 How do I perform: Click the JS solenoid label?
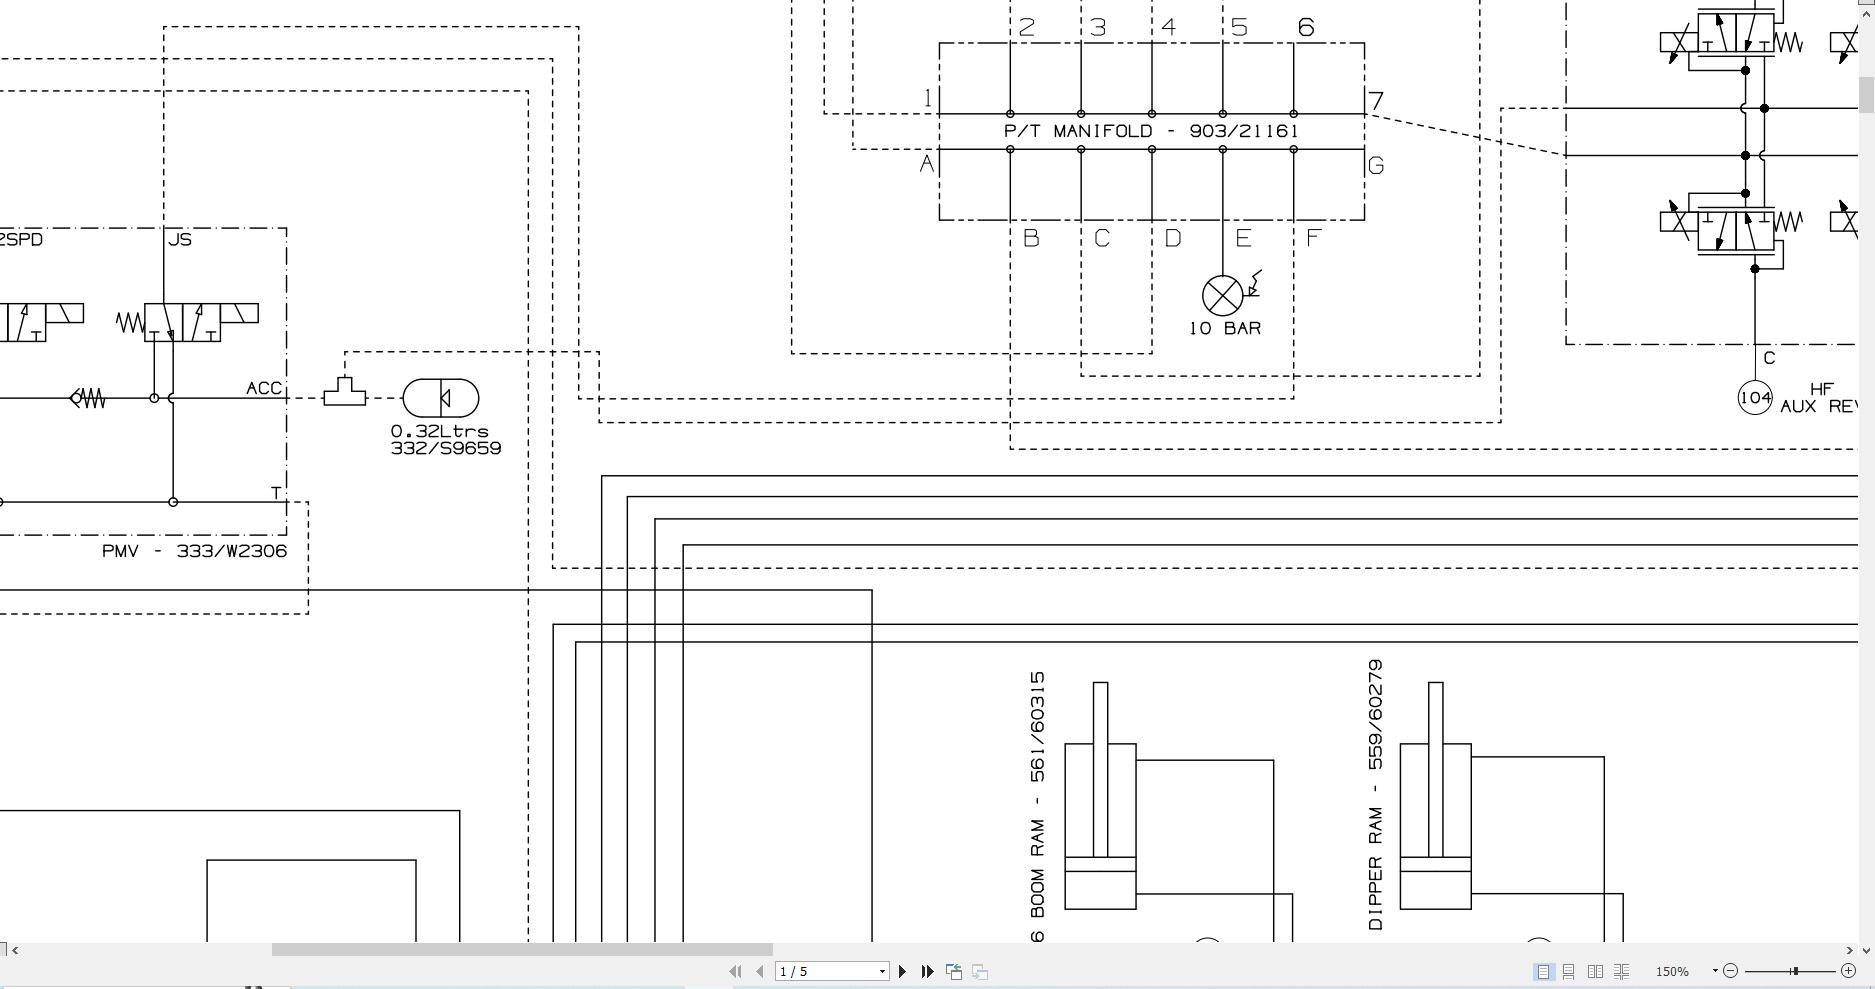click(180, 239)
